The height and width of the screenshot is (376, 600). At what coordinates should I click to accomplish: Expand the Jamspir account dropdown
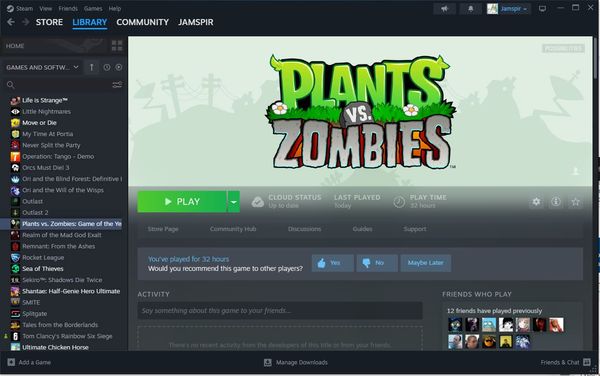click(509, 8)
